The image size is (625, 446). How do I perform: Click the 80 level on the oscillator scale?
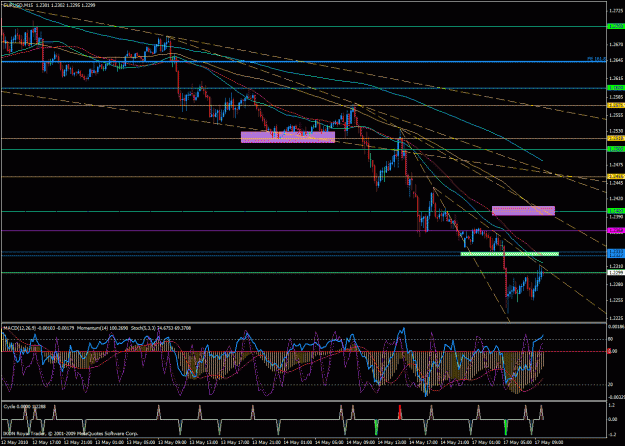609,340
